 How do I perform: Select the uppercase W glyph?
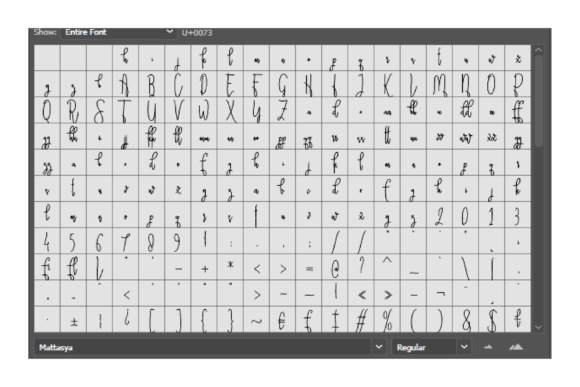pyautogui.click(x=204, y=111)
